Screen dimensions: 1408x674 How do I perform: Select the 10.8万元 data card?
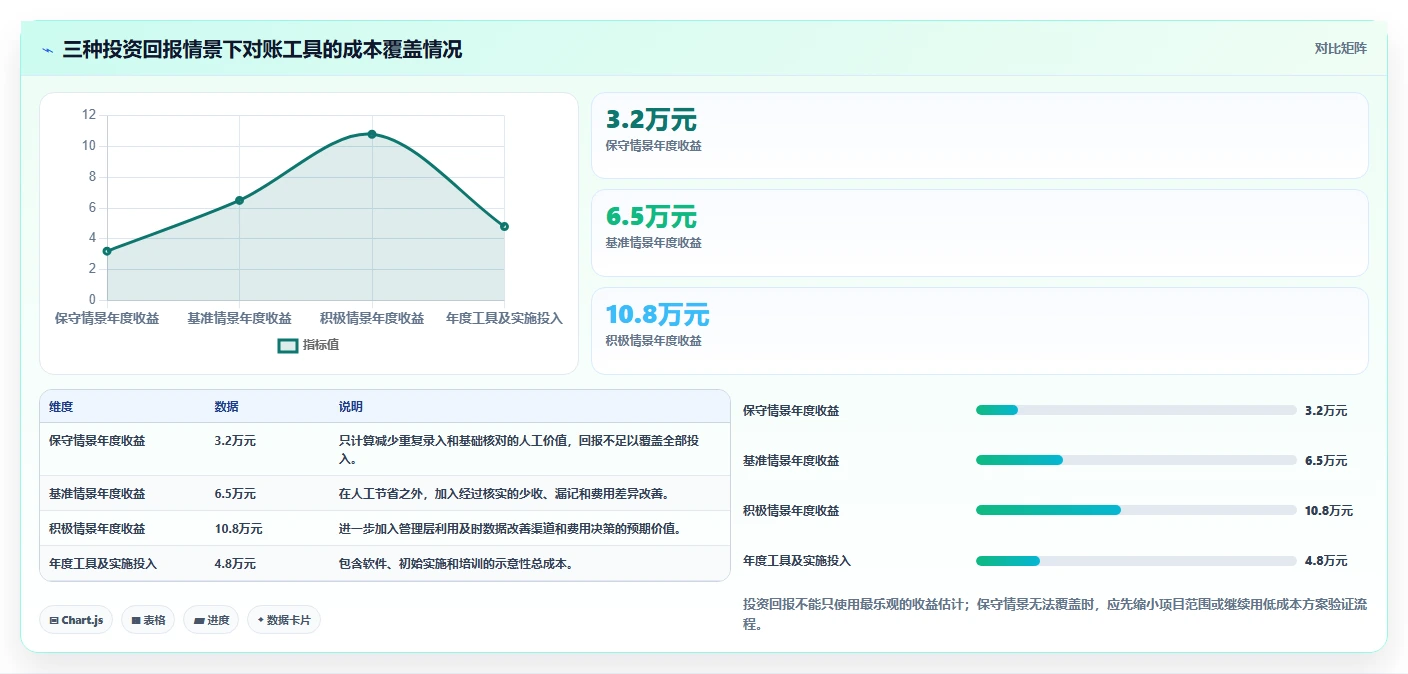979,330
